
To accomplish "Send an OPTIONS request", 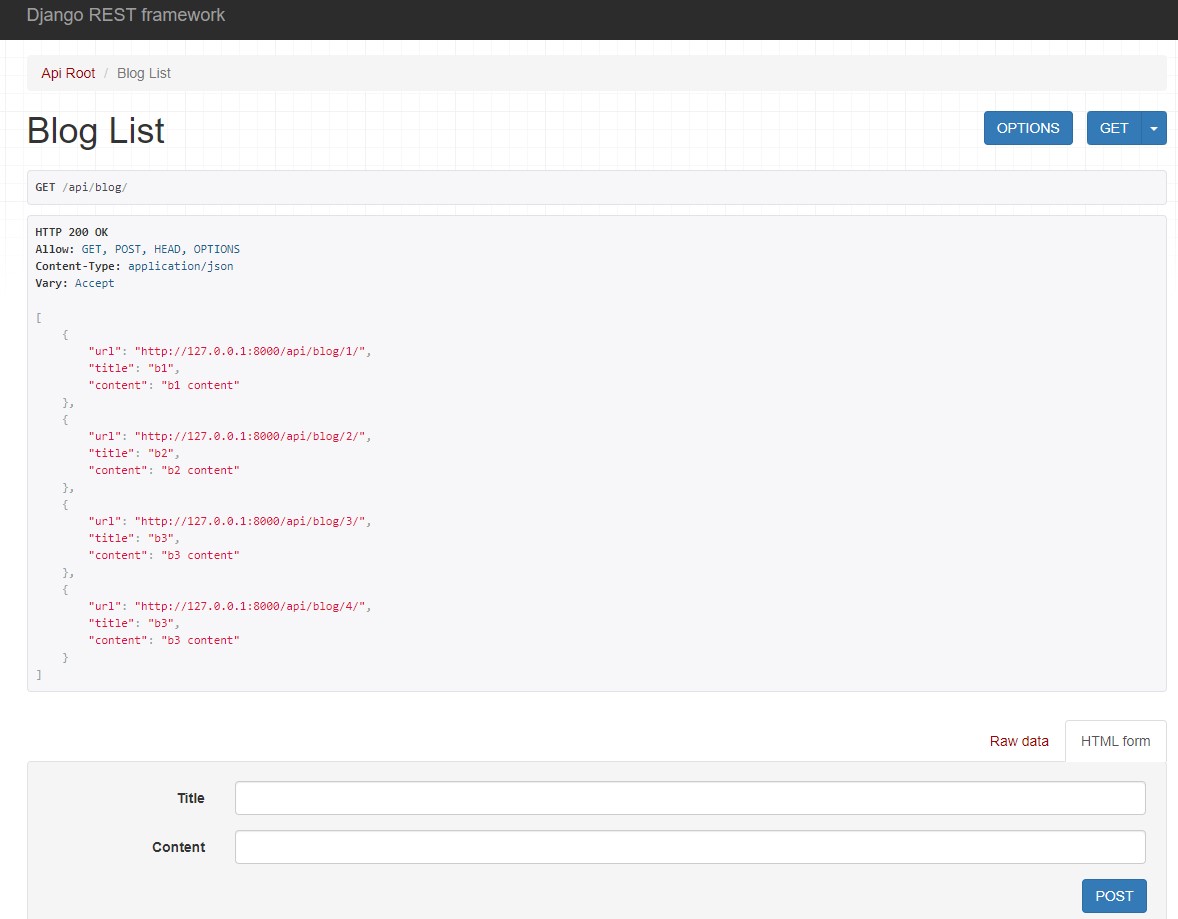I will pos(1028,128).
